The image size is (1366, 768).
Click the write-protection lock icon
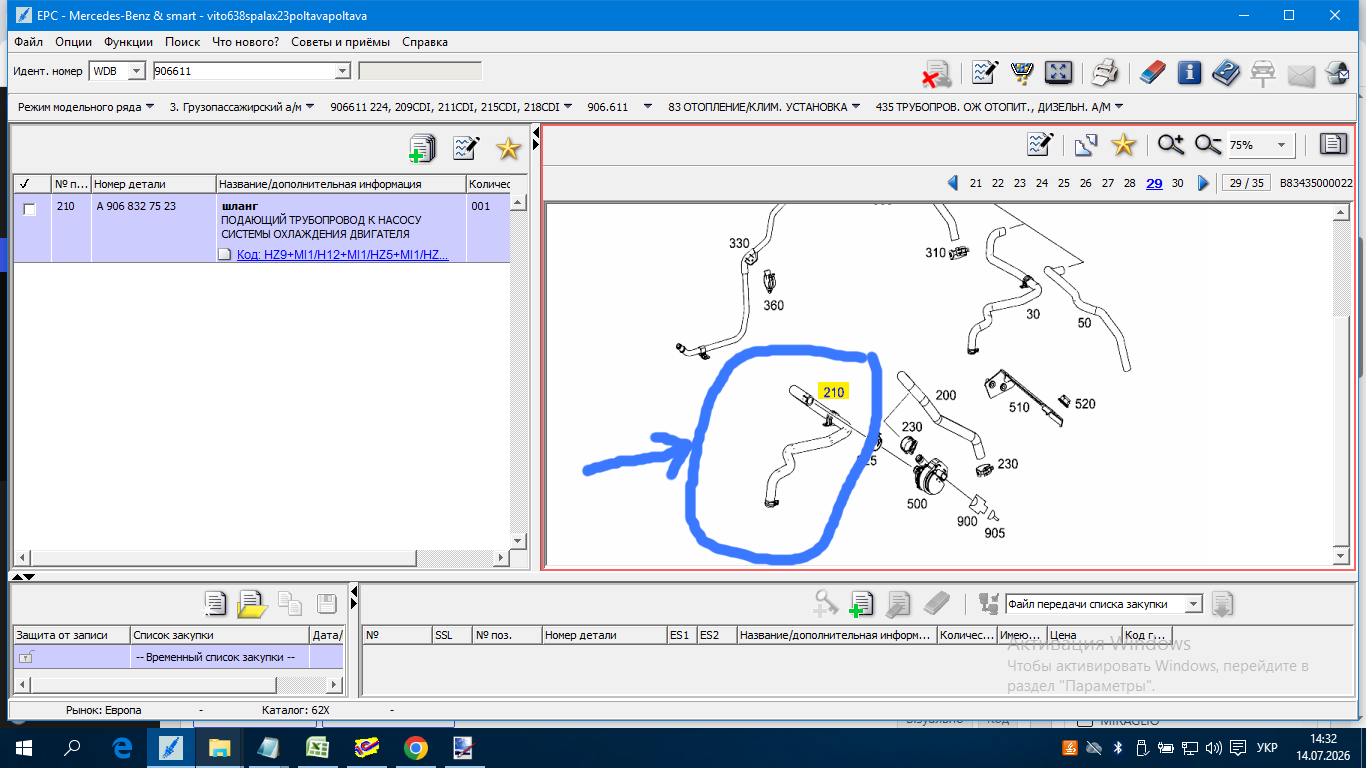26,657
